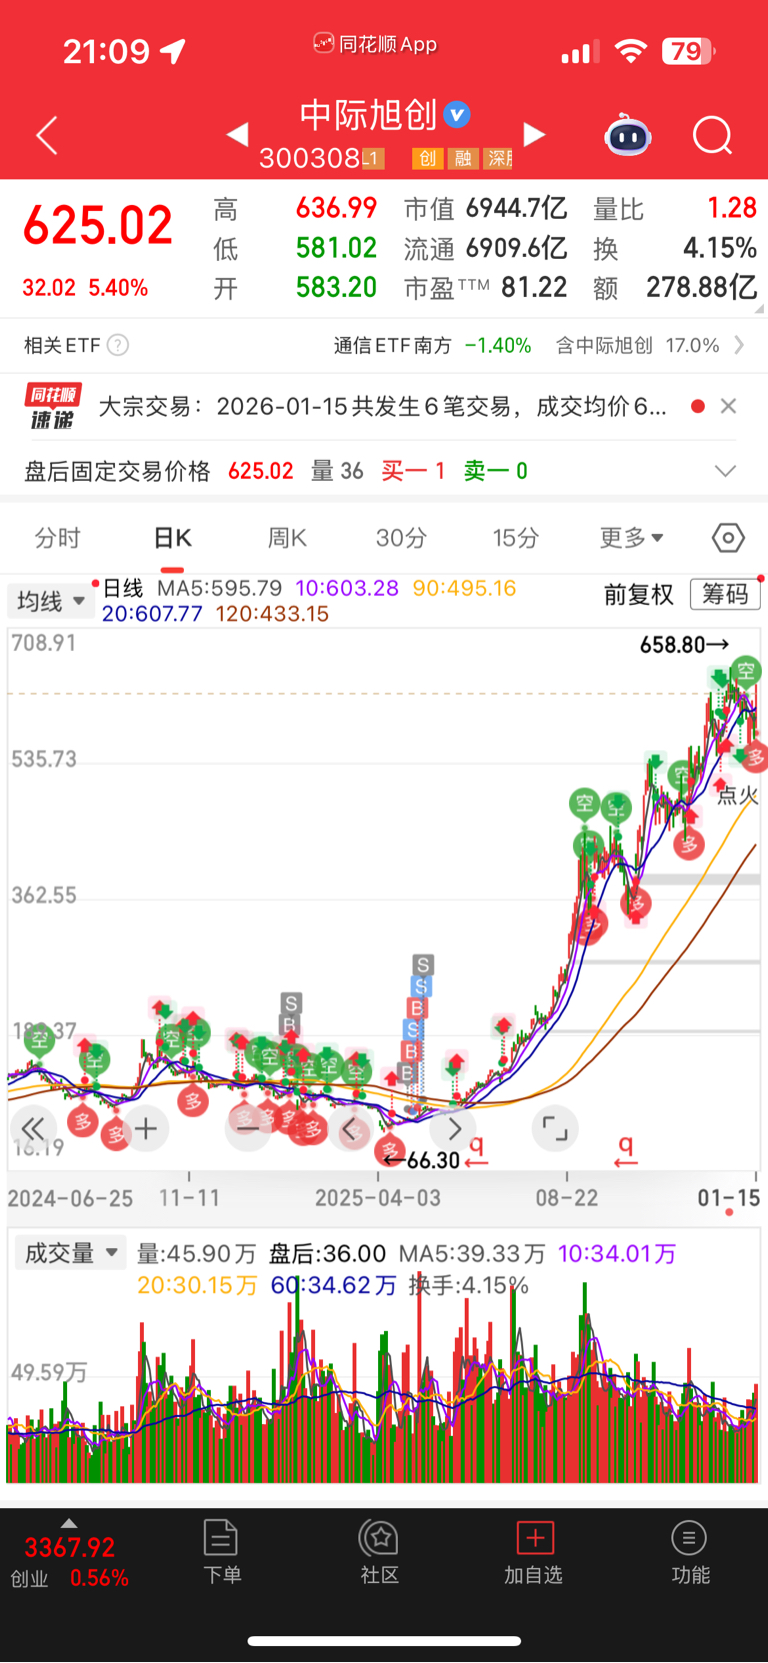Open the 更多 periods dropdown
Viewport: 768px width, 1663px height.
tap(631, 538)
